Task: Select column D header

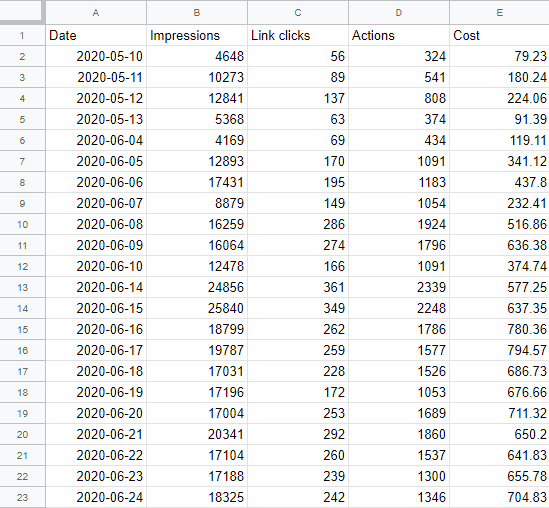Action: [x=398, y=13]
